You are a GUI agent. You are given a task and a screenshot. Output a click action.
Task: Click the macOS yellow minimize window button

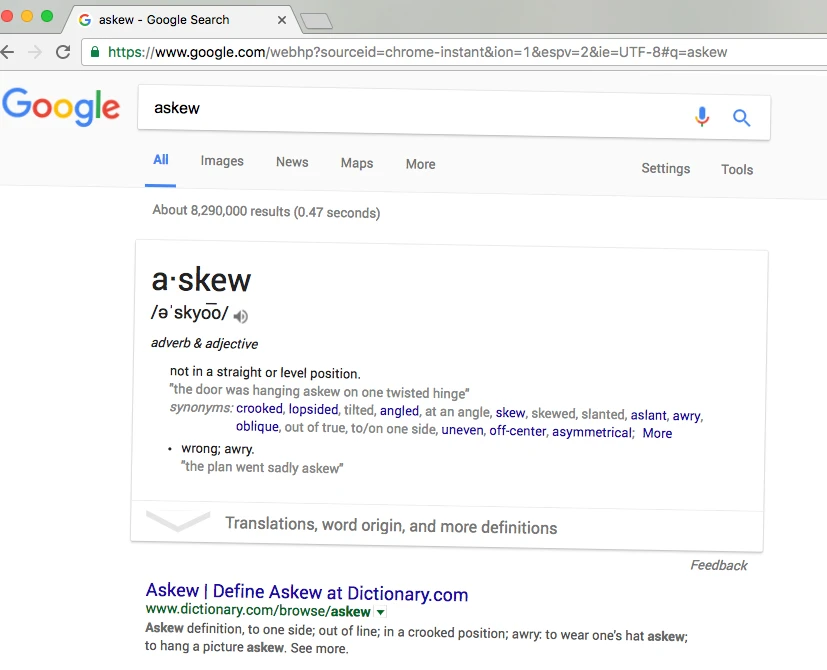[x=26, y=16]
